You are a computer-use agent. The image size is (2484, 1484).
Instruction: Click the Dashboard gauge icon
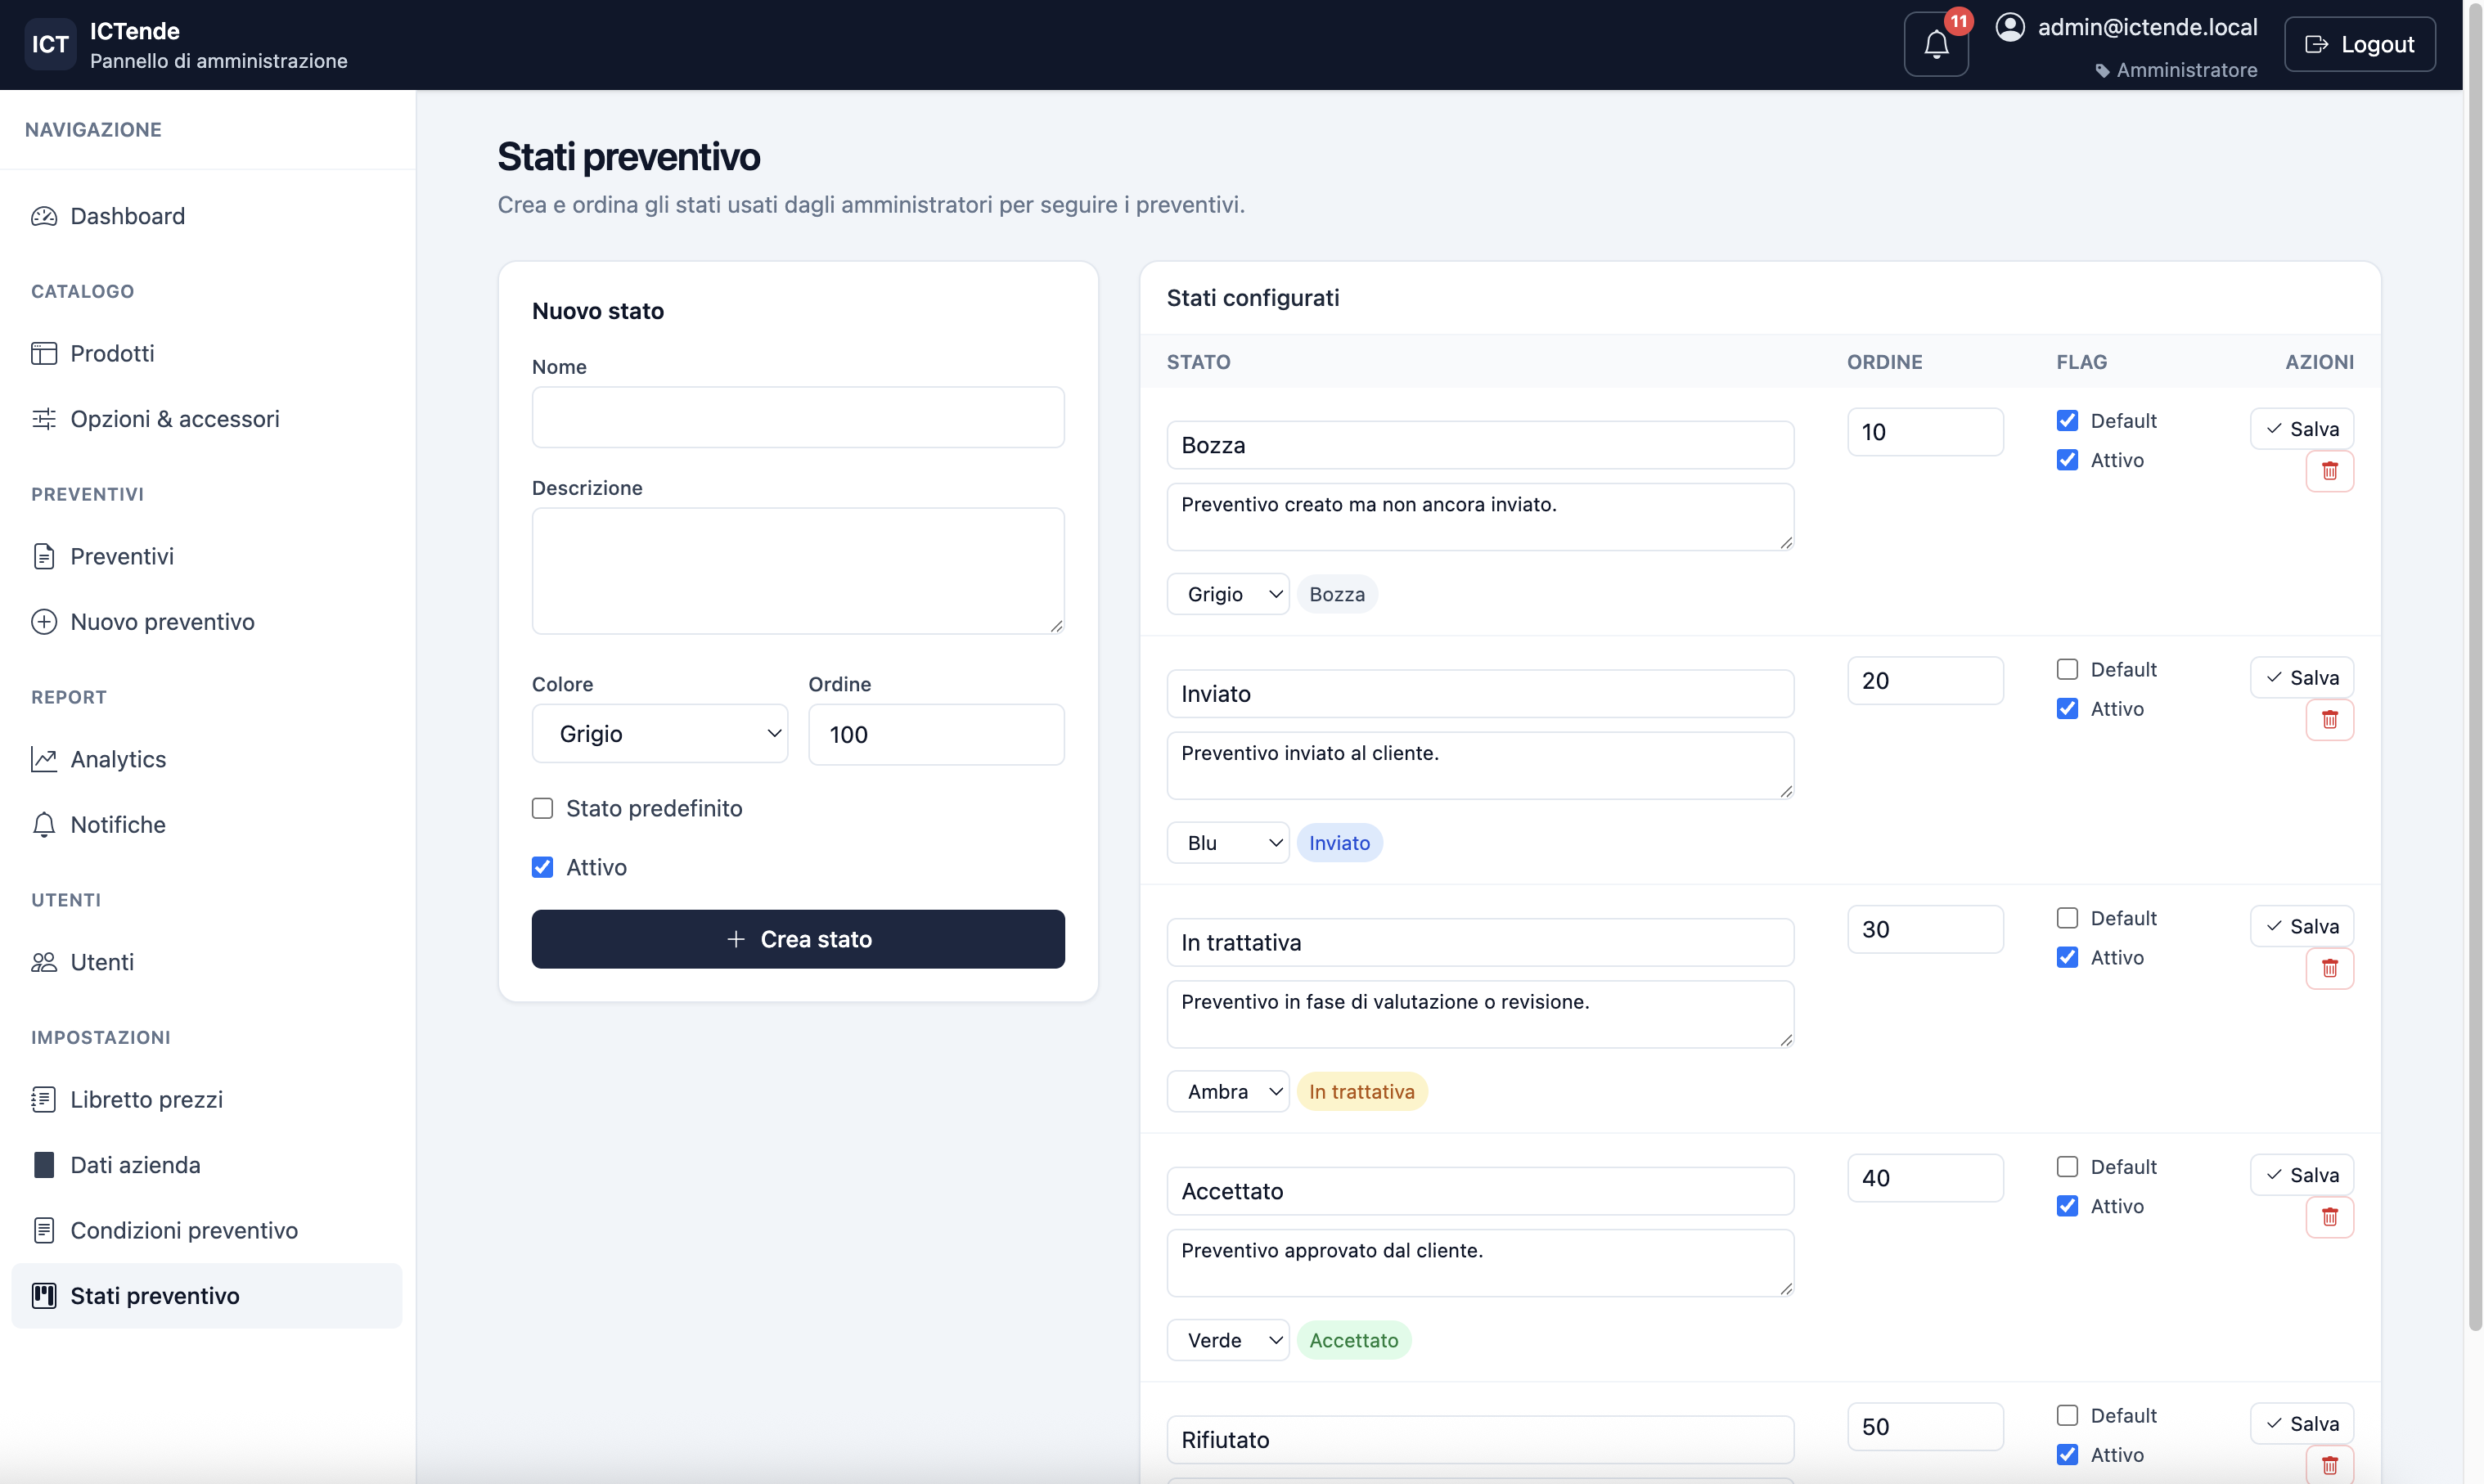click(44, 216)
